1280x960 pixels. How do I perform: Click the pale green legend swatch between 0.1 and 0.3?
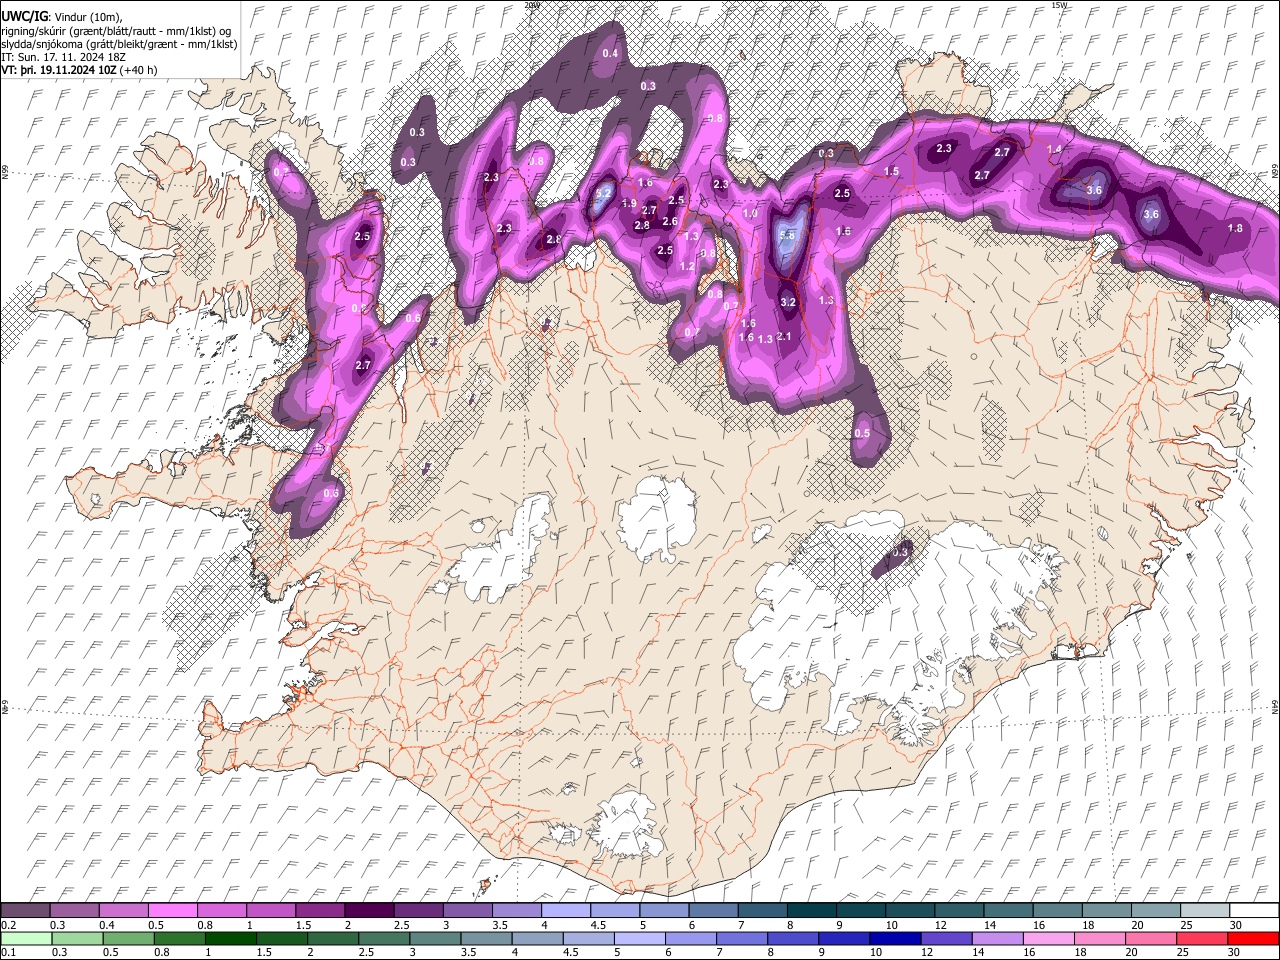click(25, 939)
